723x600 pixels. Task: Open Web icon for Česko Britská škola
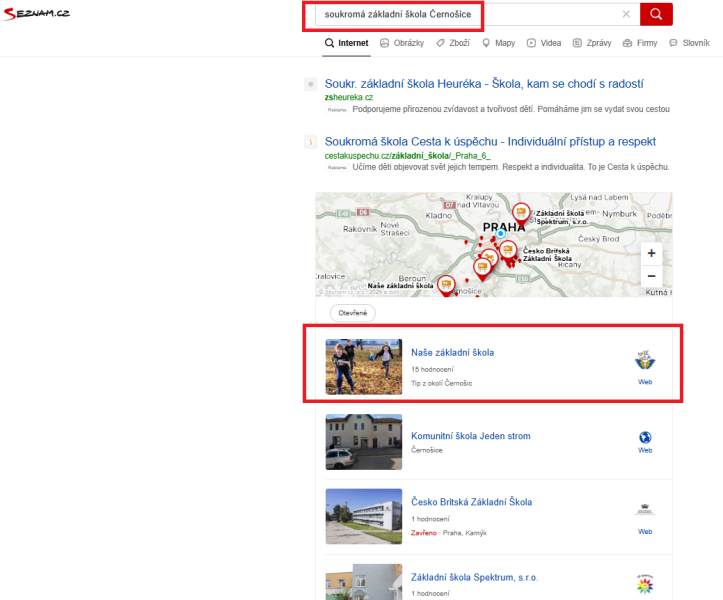[x=645, y=516]
